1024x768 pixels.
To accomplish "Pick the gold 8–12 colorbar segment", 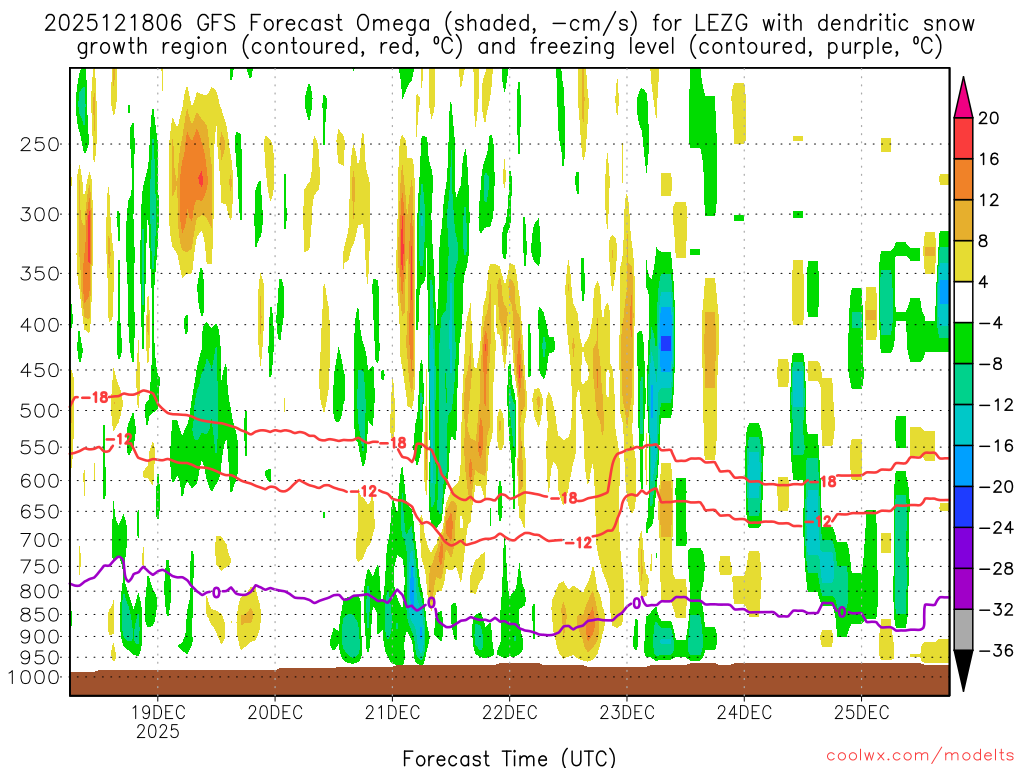I will click(963, 221).
